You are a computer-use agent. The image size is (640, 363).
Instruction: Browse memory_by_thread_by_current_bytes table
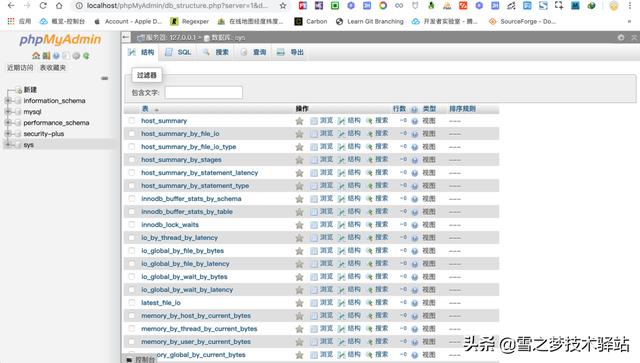(322, 329)
